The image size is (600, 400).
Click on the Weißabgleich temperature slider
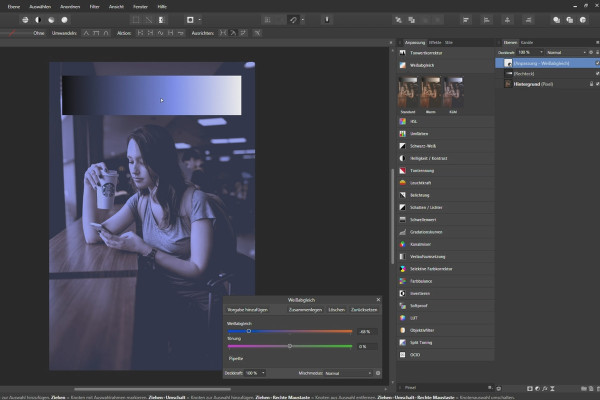[x=290, y=331]
